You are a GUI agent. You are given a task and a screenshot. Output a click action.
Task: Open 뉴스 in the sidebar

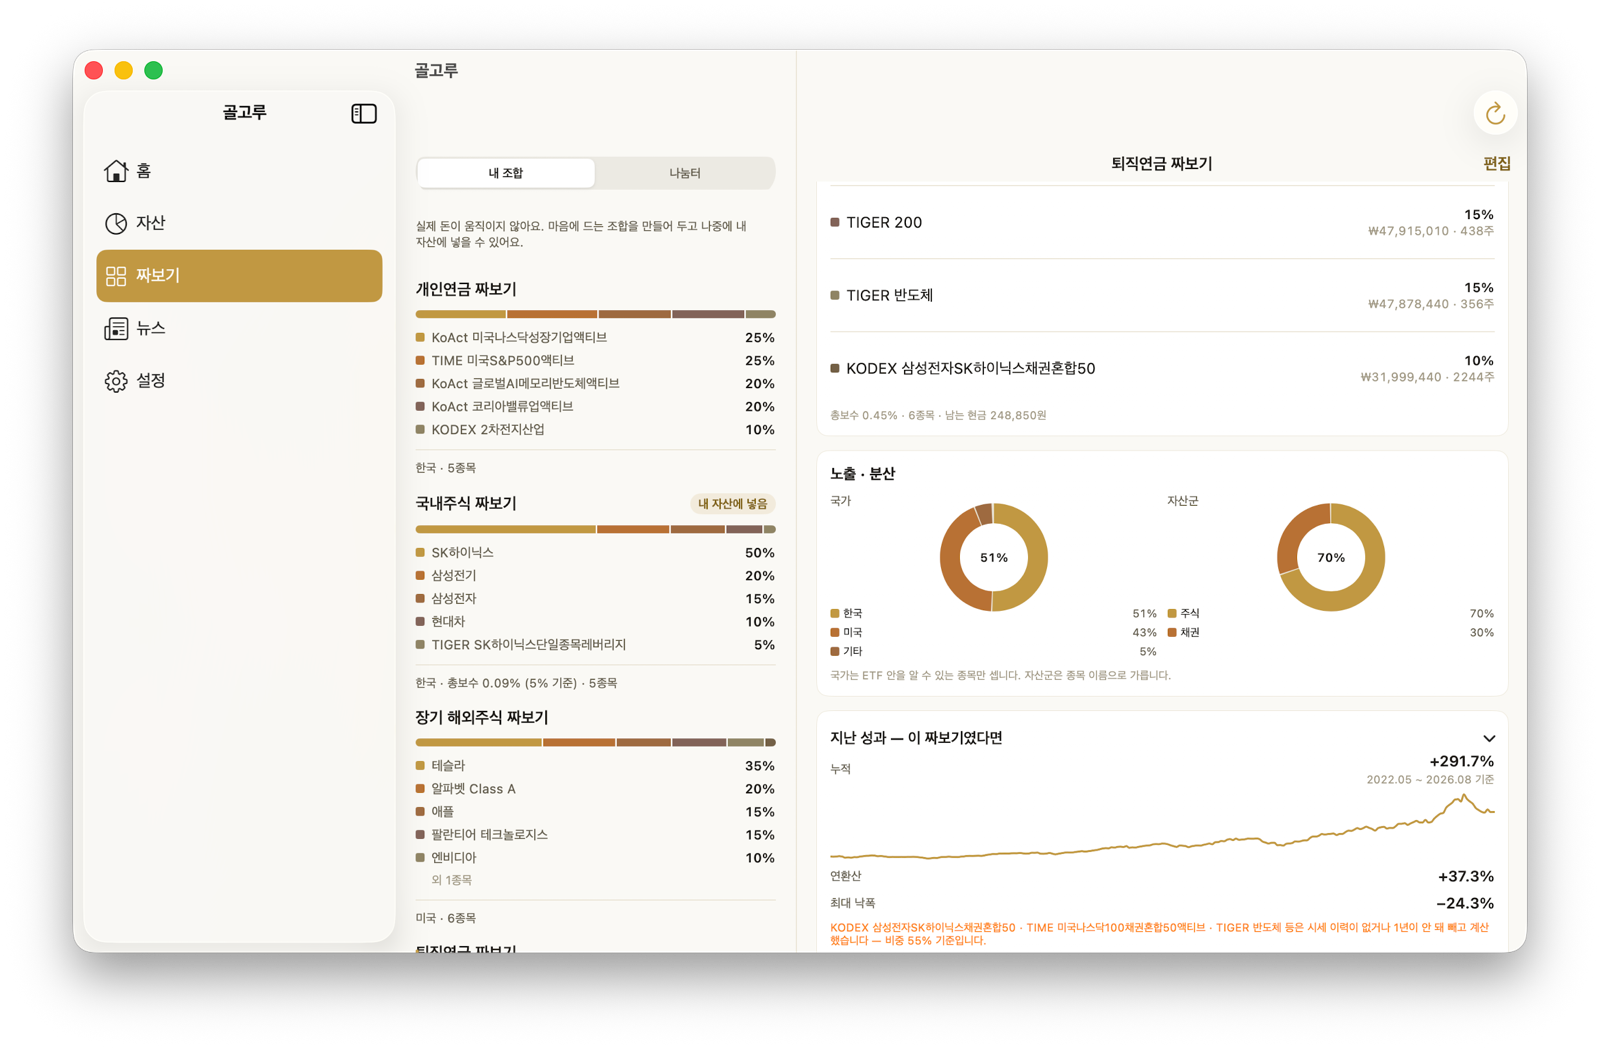pyautogui.click(x=239, y=328)
